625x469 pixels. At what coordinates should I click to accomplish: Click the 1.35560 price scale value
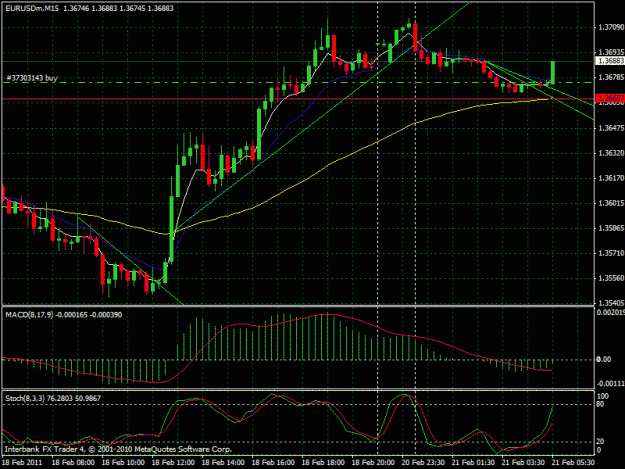click(611, 278)
